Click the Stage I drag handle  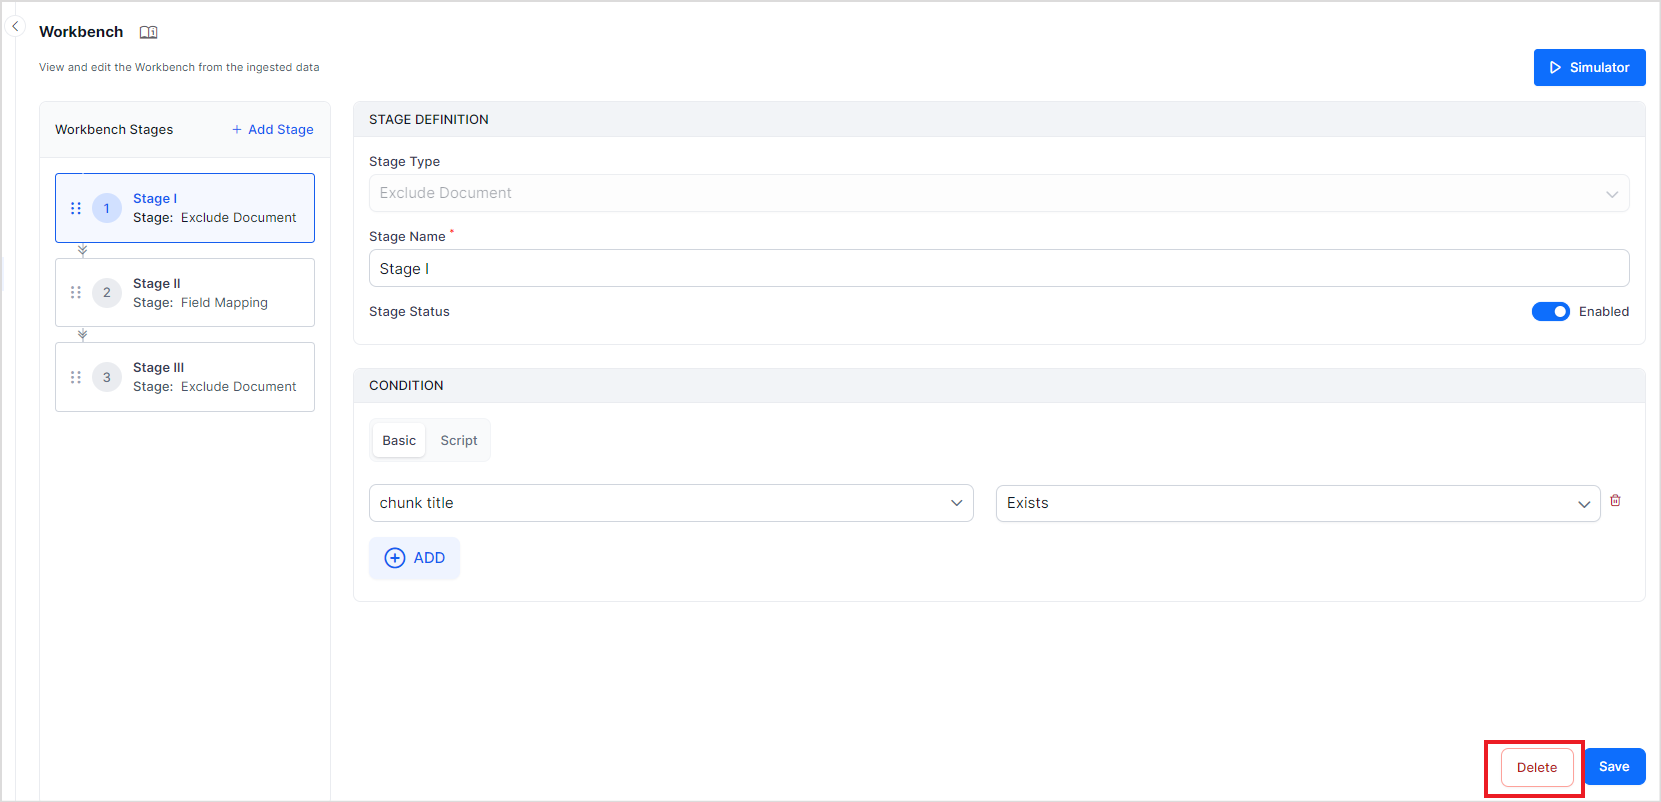click(x=76, y=208)
